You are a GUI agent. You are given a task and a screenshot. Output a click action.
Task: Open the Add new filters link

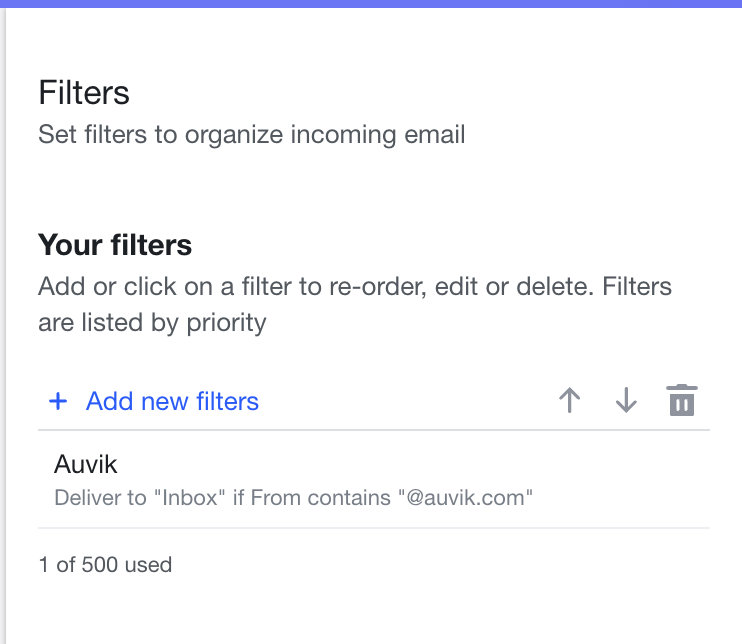coord(172,401)
